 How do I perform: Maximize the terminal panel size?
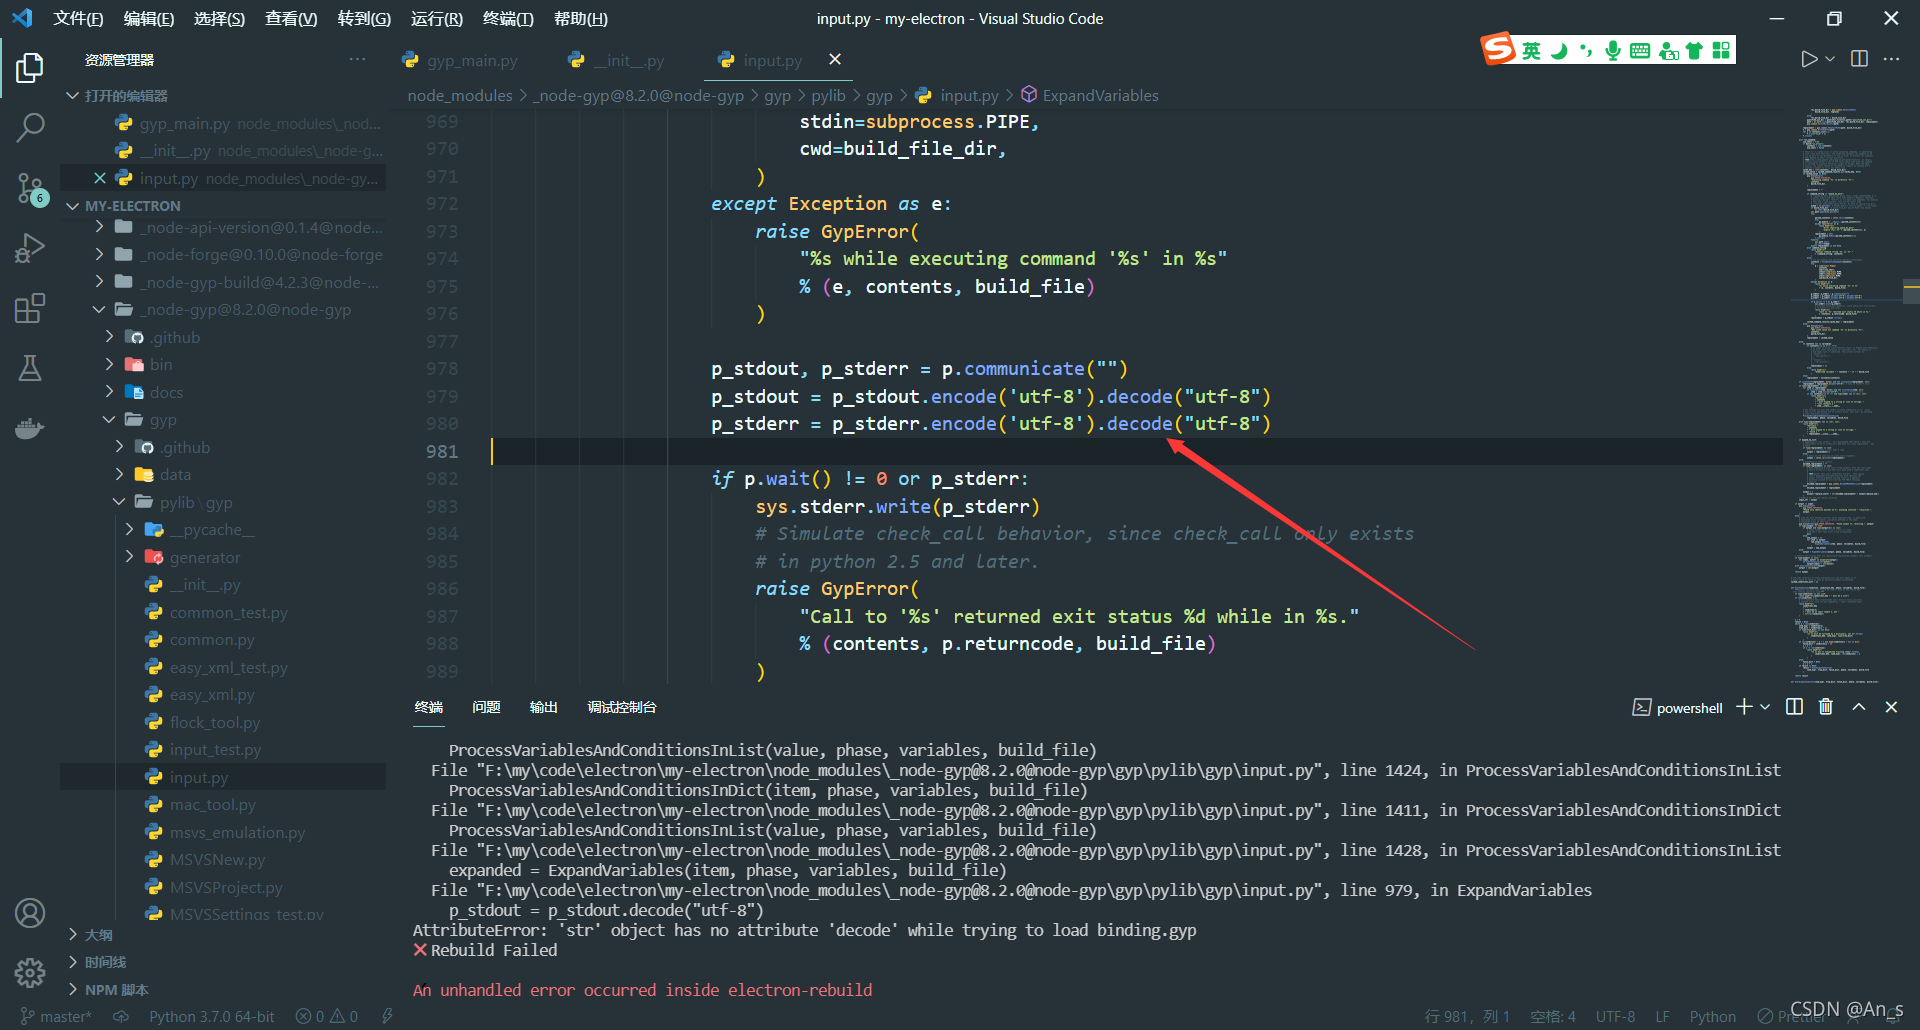click(x=1859, y=707)
